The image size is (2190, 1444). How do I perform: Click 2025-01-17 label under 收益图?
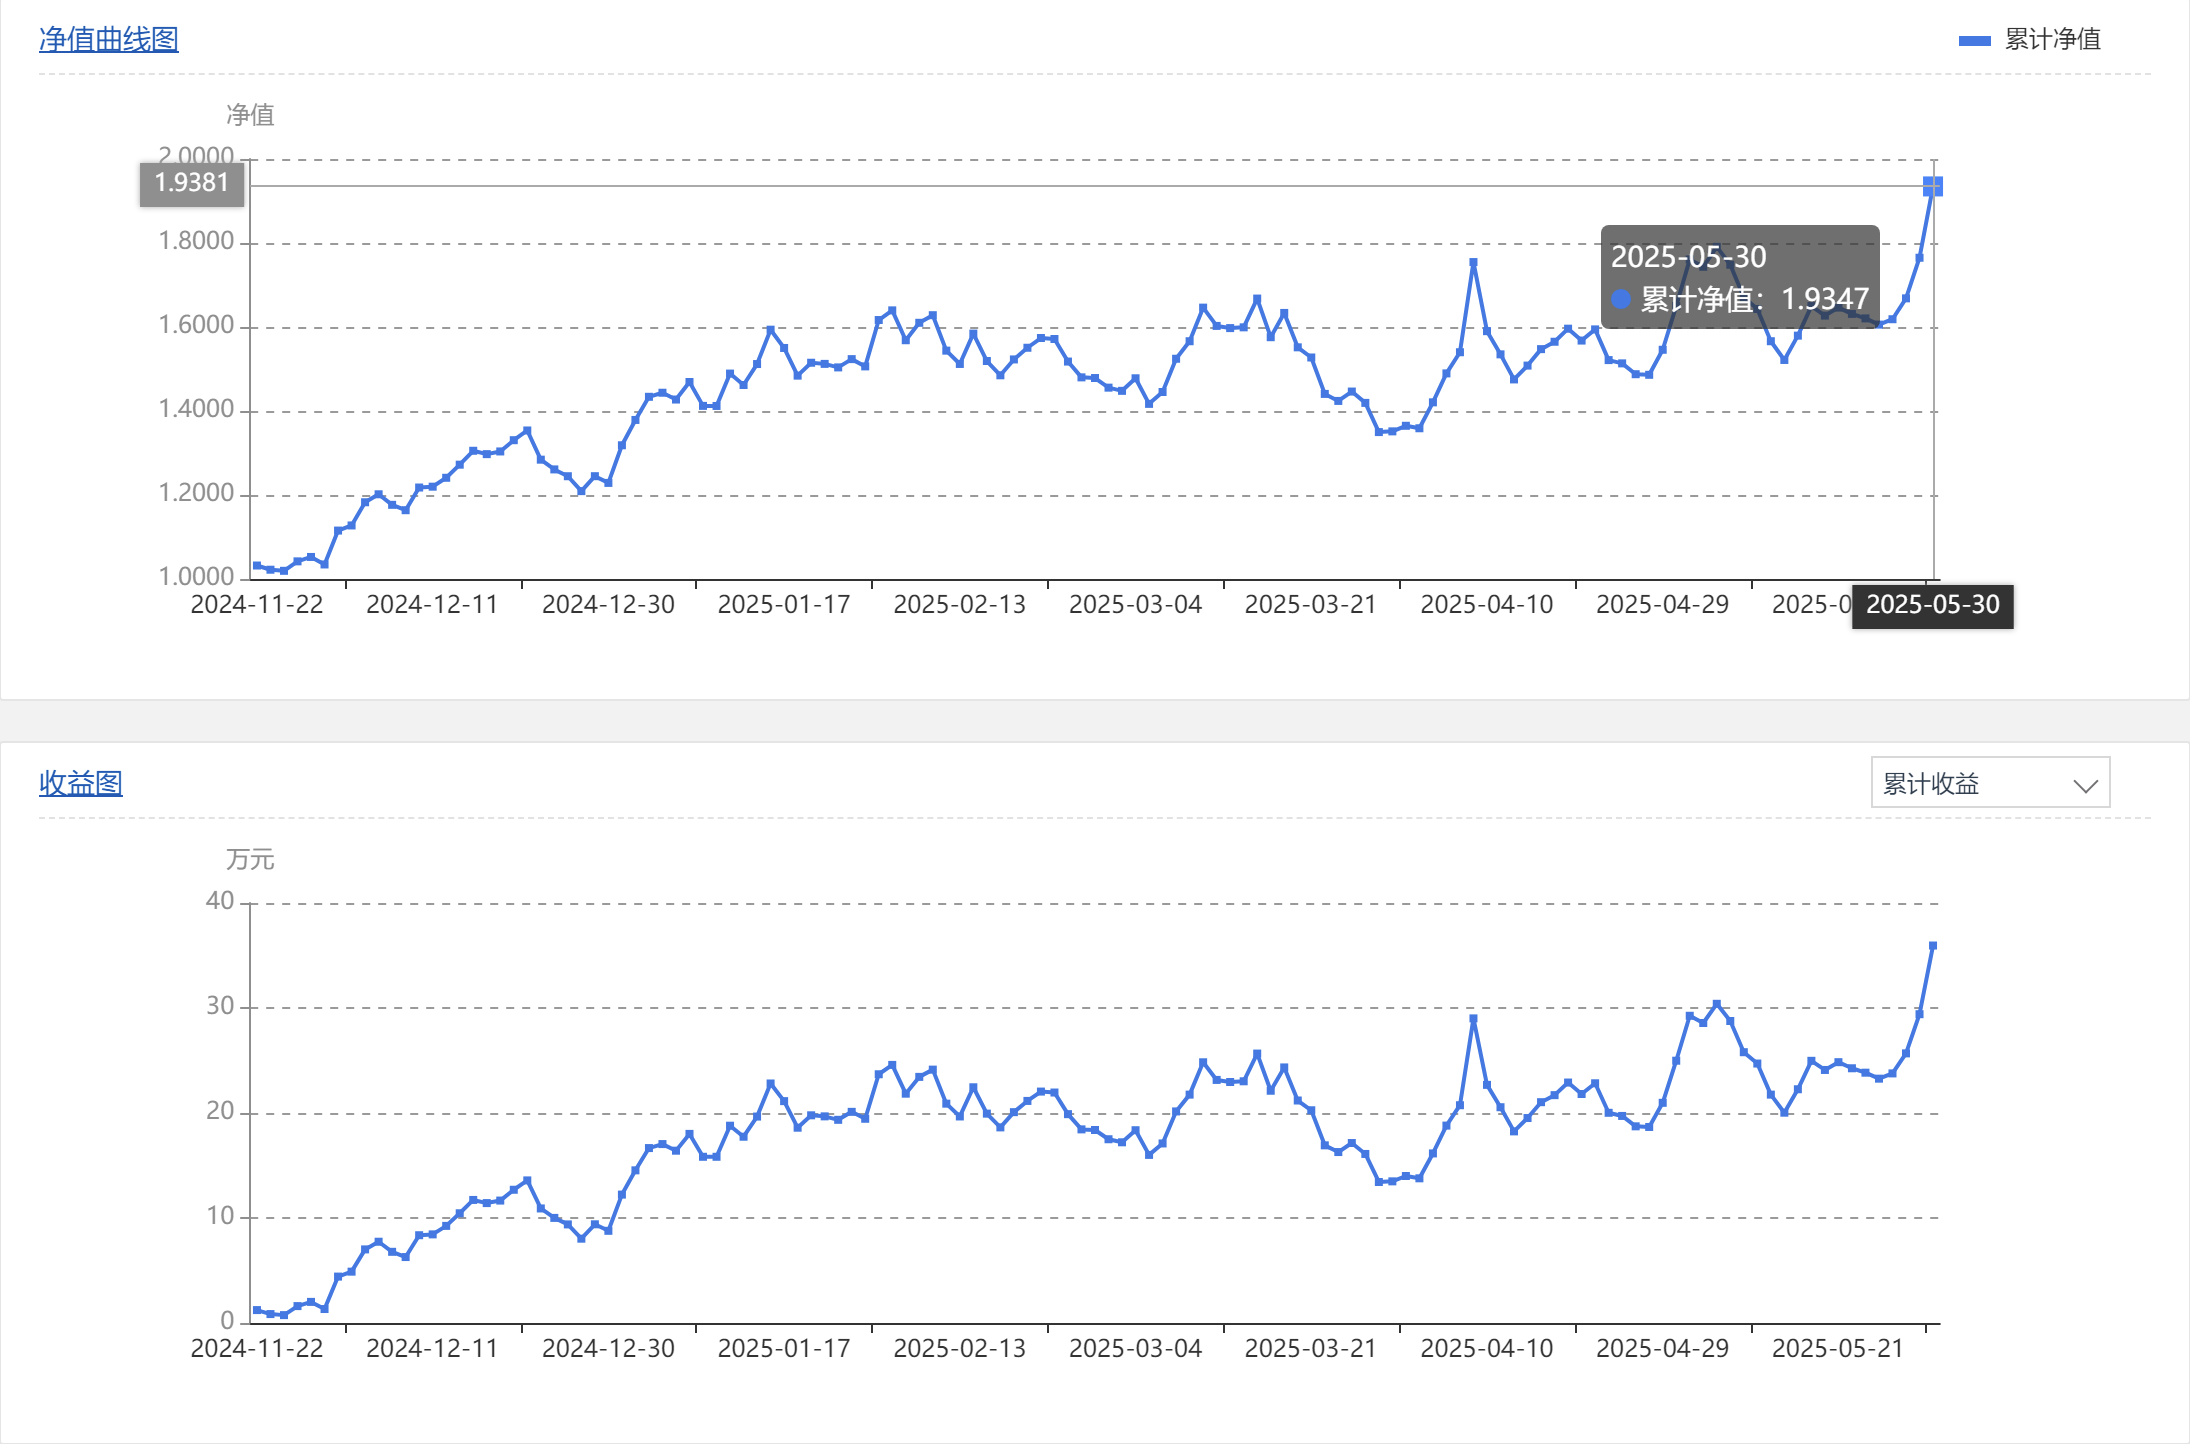tap(784, 1349)
